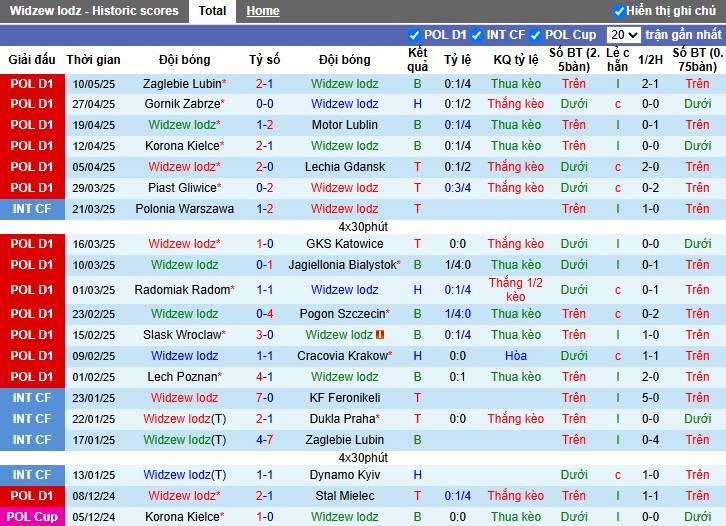Uncheck the POL D1 filter checkbox
Screen dimensions: 726x526
(x=414, y=35)
